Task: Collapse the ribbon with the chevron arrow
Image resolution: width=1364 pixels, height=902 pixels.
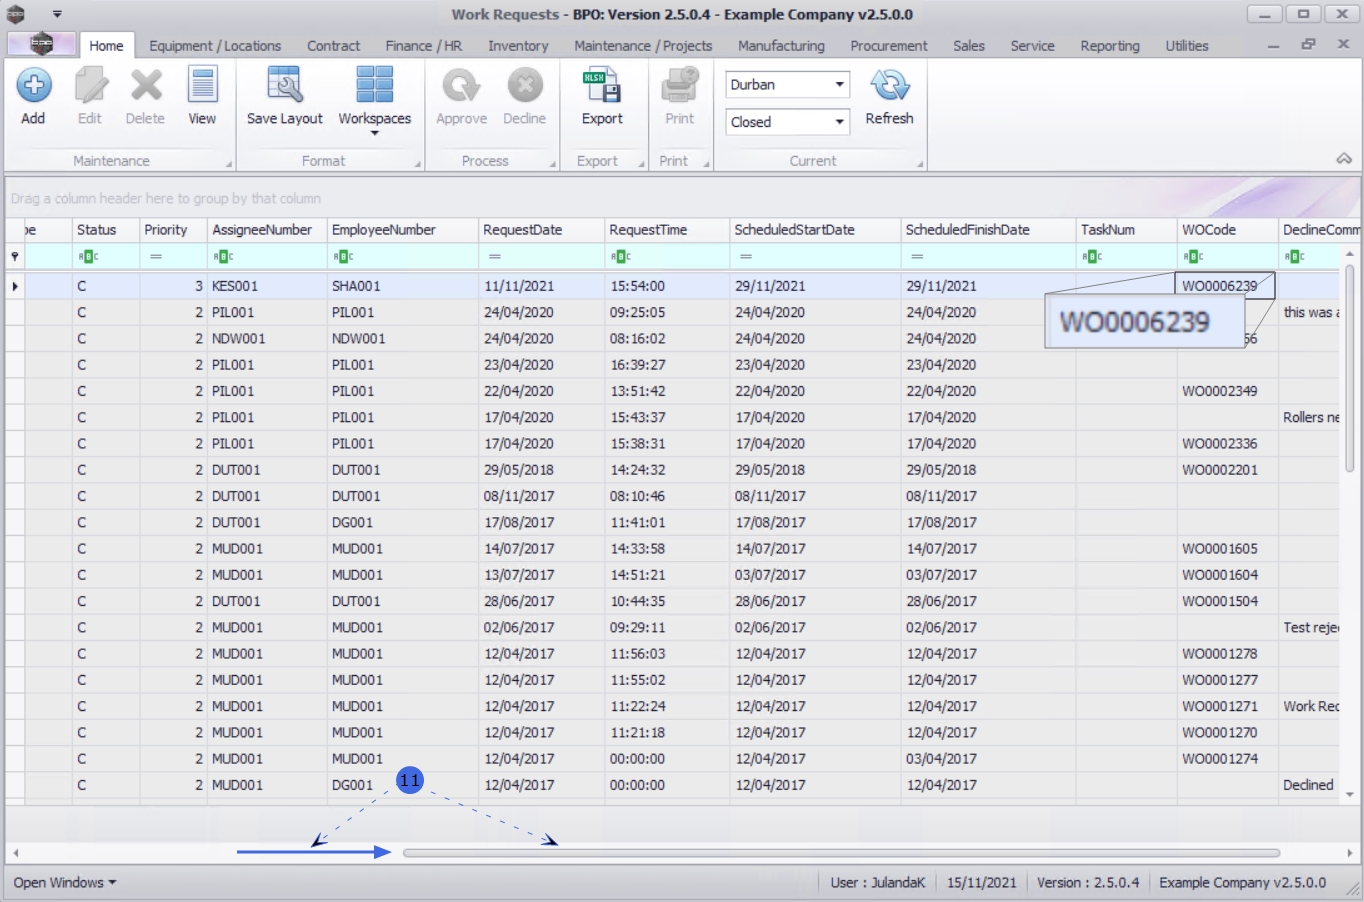Action: point(1344,159)
